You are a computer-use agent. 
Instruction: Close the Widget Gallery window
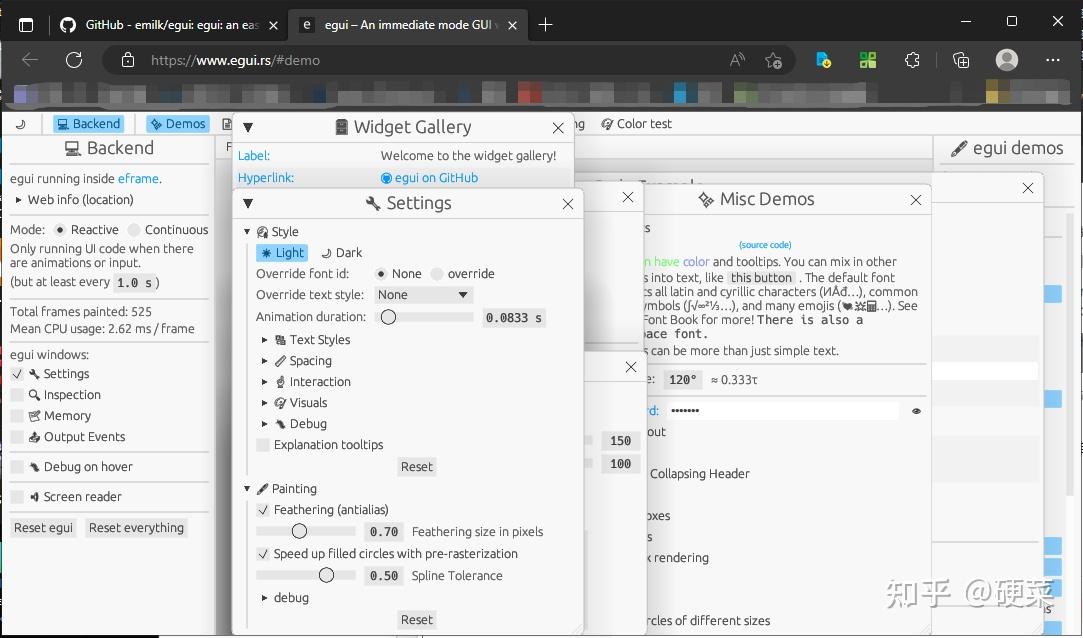pyautogui.click(x=558, y=128)
